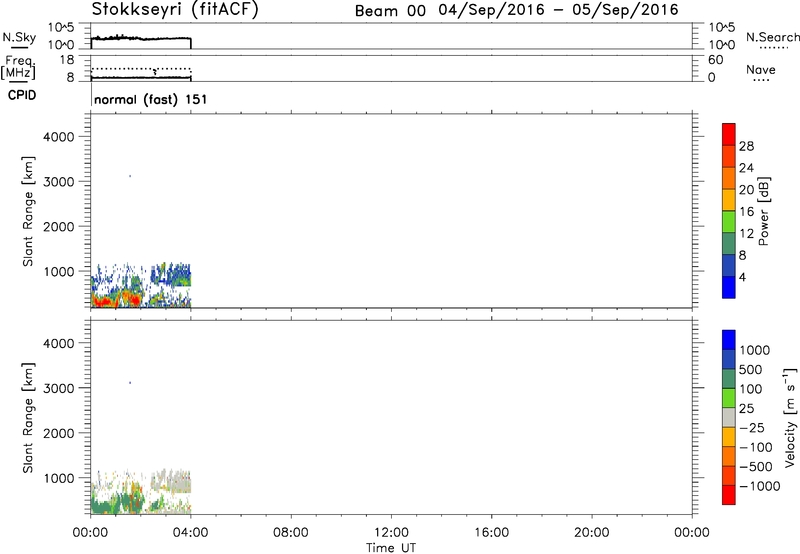Select the 'normal (fast) 151' CPID text
The width and height of the screenshot is (800, 554).
pos(151,99)
